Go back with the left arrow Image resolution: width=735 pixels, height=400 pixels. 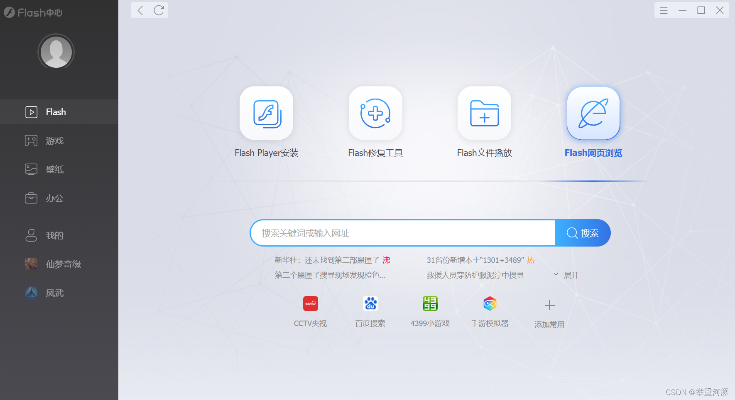click(x=140, y=10)
